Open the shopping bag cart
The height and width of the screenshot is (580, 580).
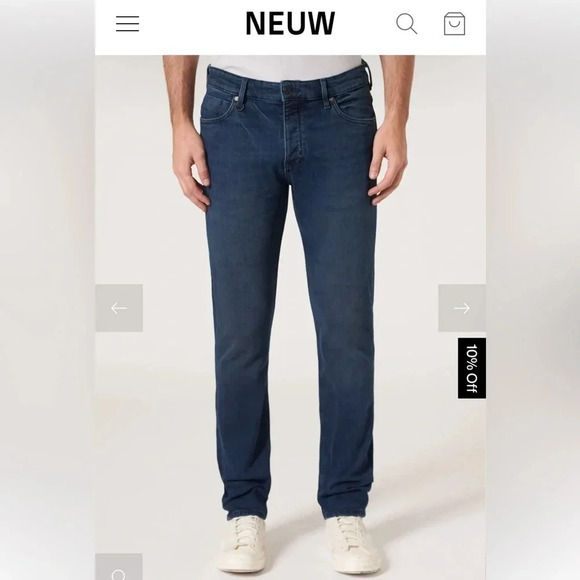(455, 24)
